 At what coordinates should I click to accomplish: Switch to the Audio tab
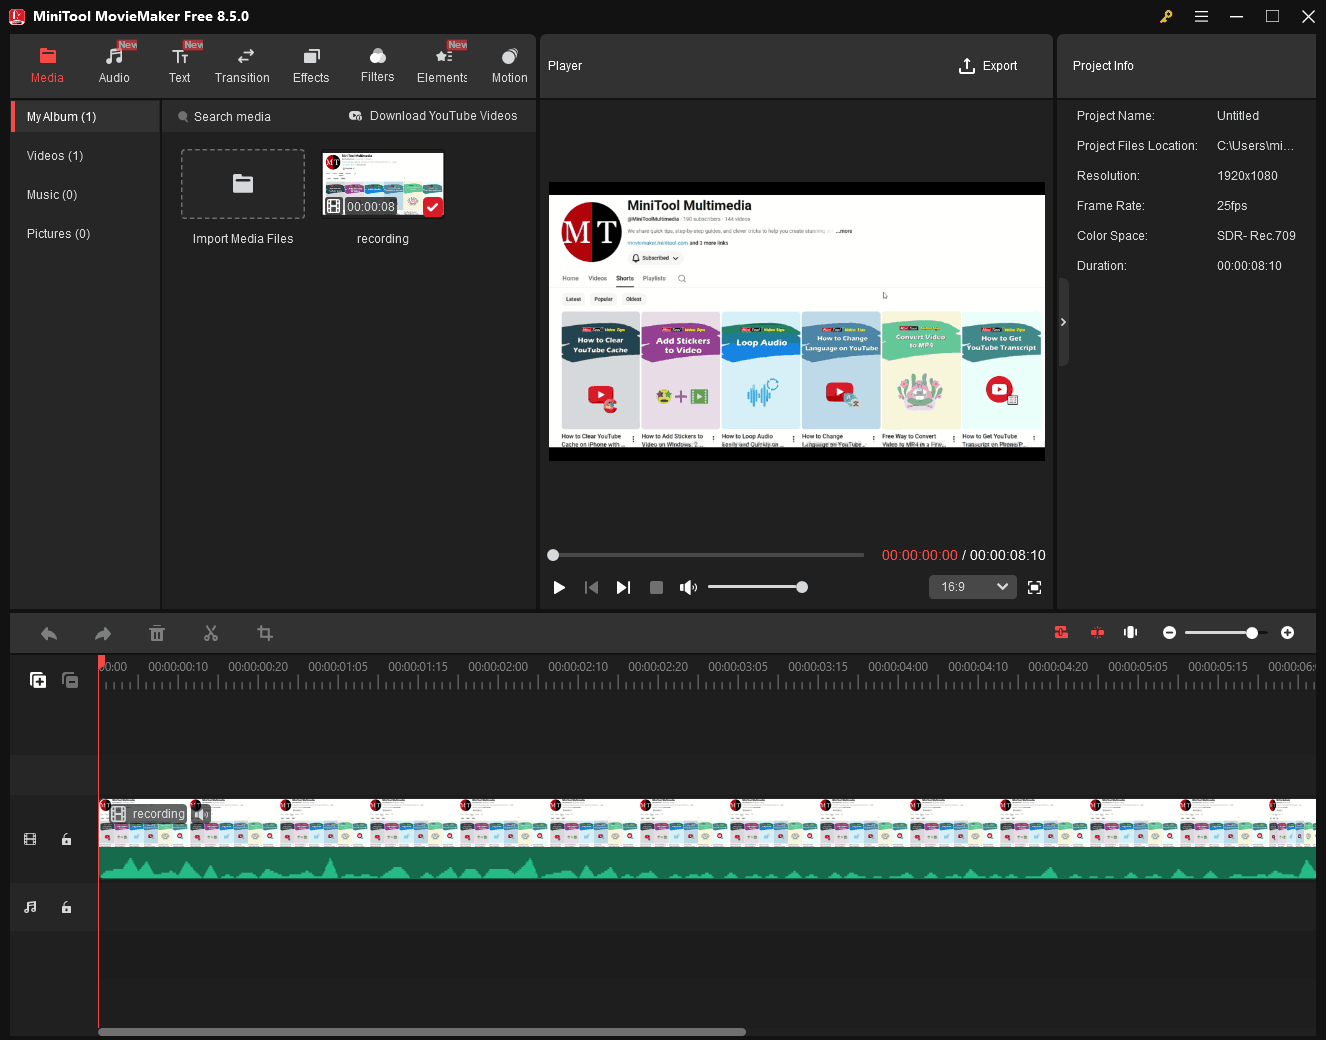pyautogui.click(x=114, y=65)
